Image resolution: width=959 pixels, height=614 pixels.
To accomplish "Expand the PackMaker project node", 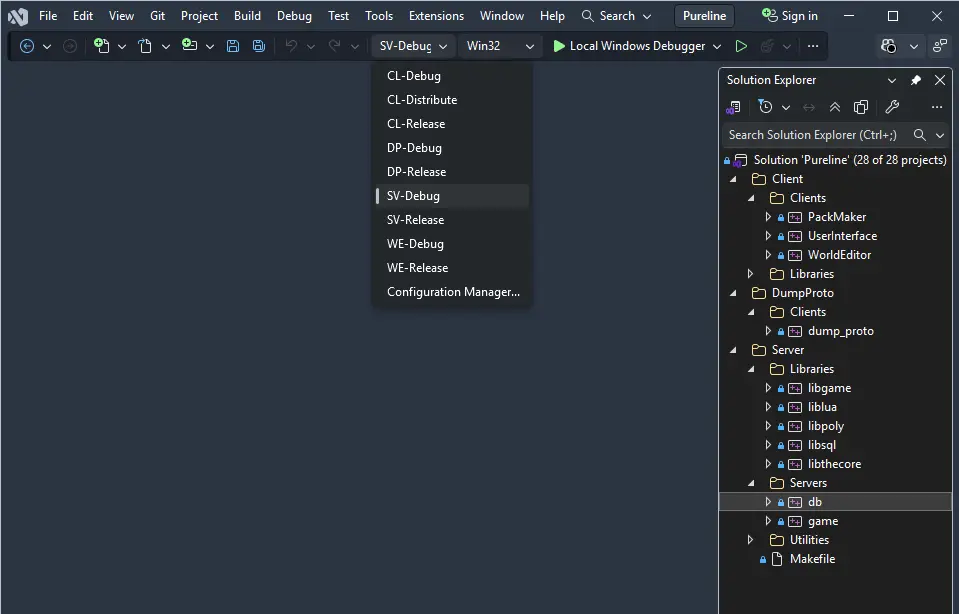I will click(x=768, y=217).
